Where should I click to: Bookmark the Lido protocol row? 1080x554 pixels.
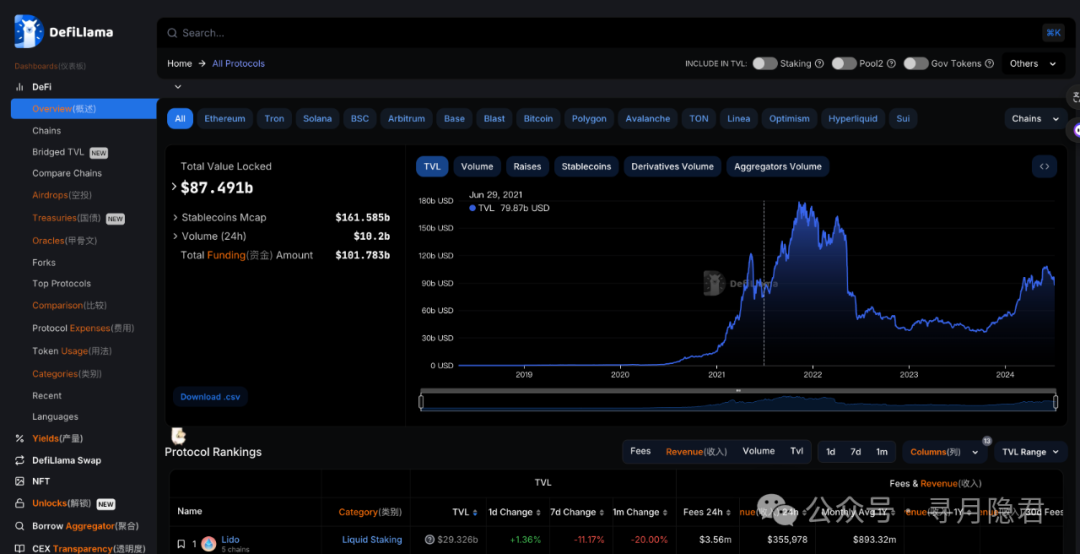click(x=181, y=544)
